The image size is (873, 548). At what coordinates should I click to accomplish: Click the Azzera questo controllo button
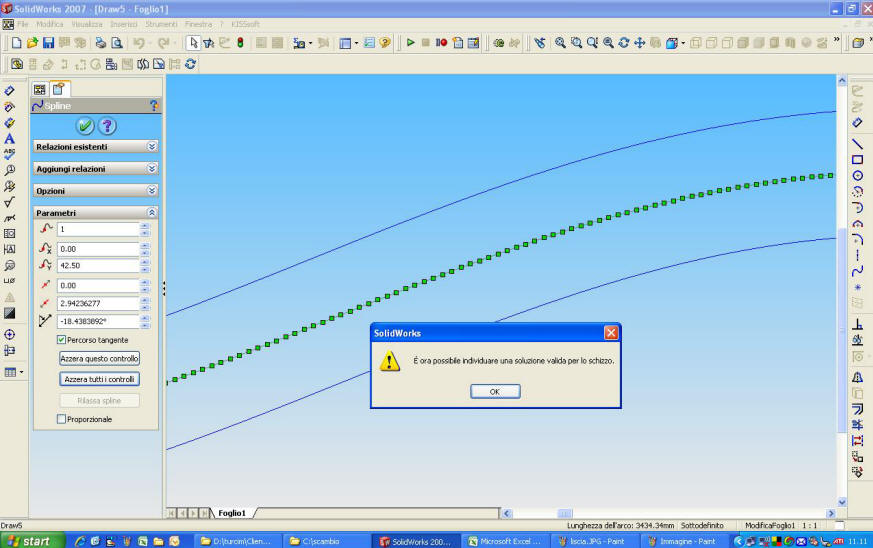(99, 359)
